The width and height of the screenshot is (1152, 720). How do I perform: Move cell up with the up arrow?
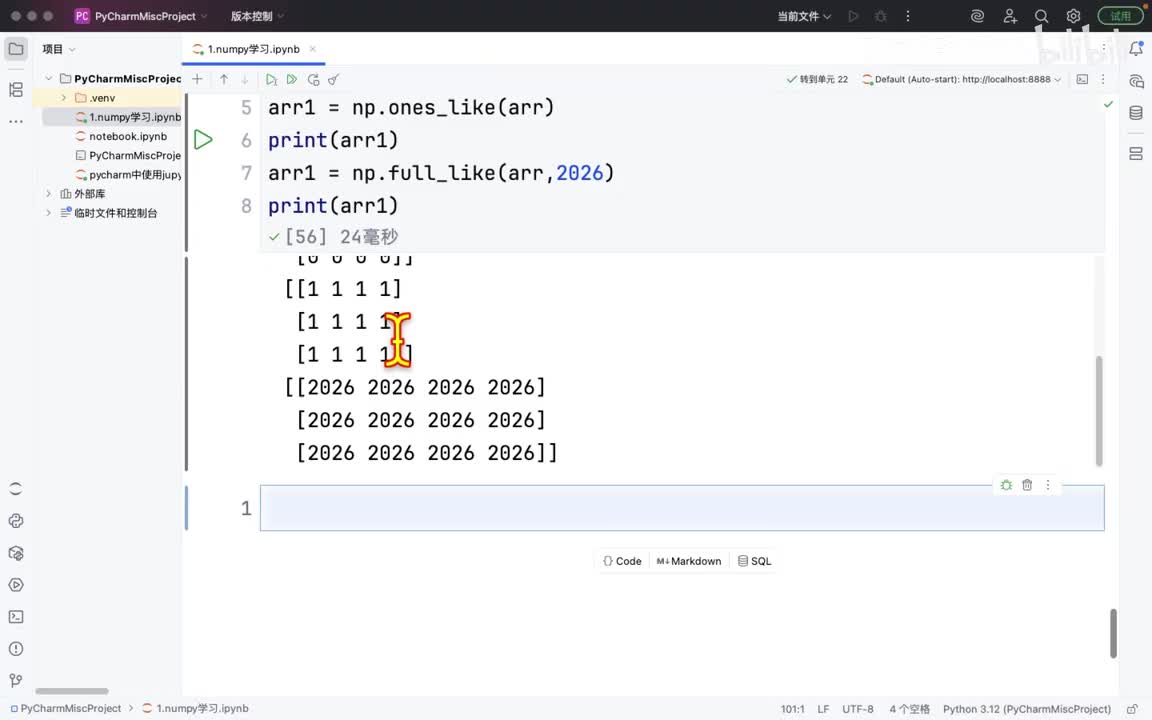(x=224, y=79)
